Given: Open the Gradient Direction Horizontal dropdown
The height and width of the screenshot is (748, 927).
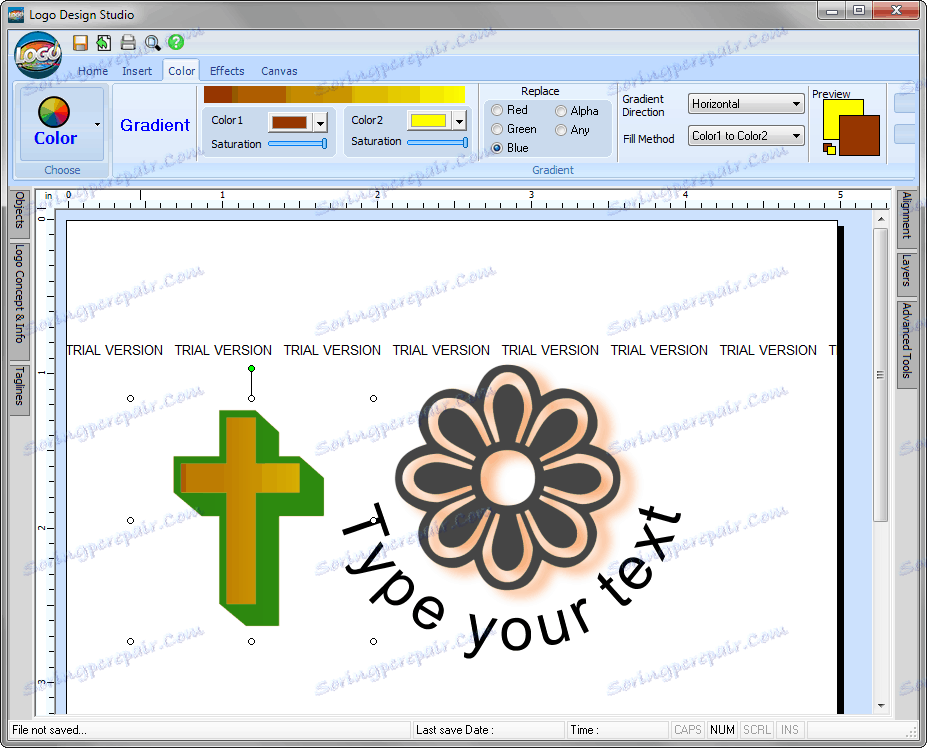Looking at the screenshot, I should click(x=746, y=104).
